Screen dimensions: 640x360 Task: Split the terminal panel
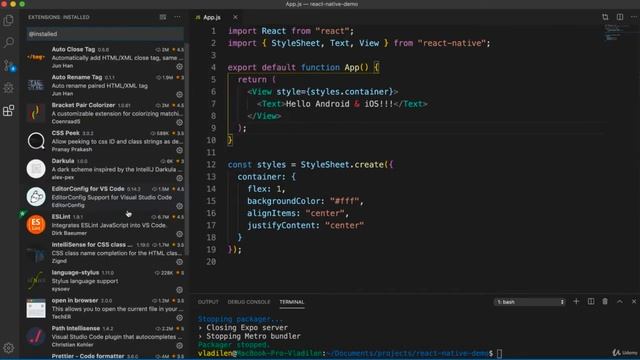(591, 302)
